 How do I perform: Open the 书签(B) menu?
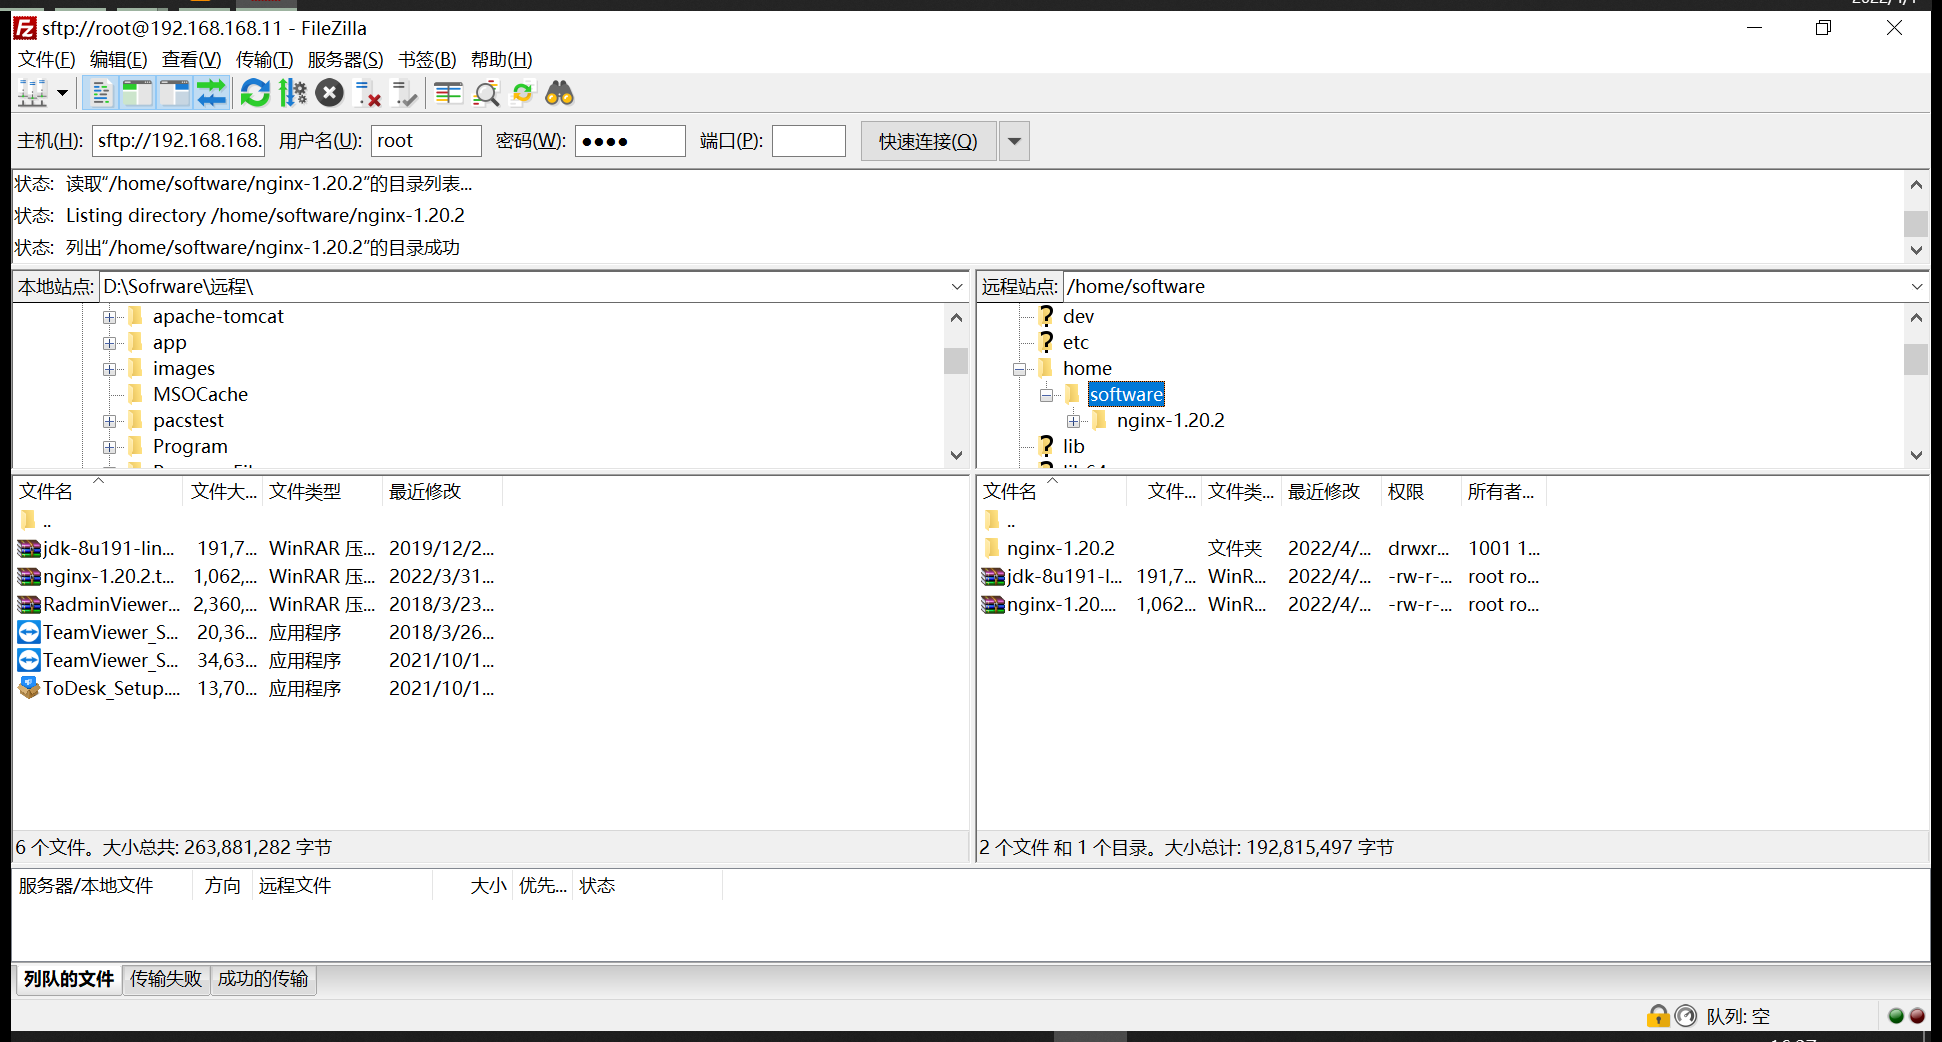[x=427, y=60]
